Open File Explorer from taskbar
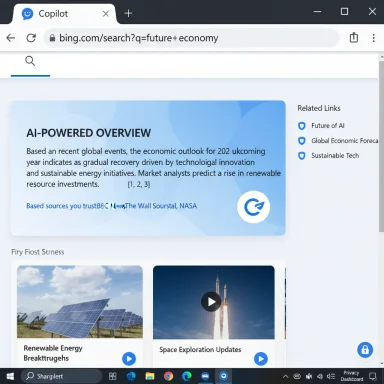 [x=150, y=376]
